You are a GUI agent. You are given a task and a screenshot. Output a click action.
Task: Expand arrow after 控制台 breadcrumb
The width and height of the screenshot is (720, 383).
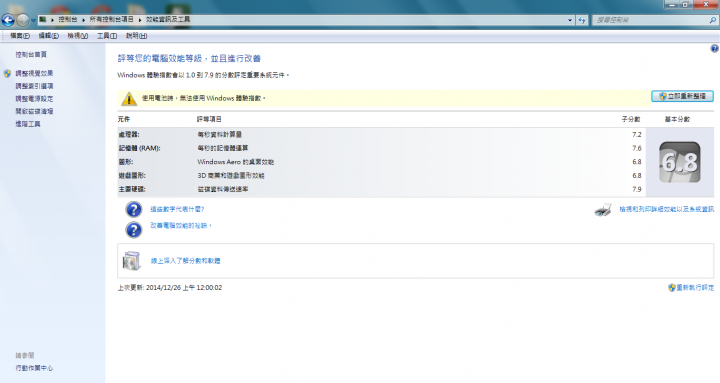coord(83,20)
